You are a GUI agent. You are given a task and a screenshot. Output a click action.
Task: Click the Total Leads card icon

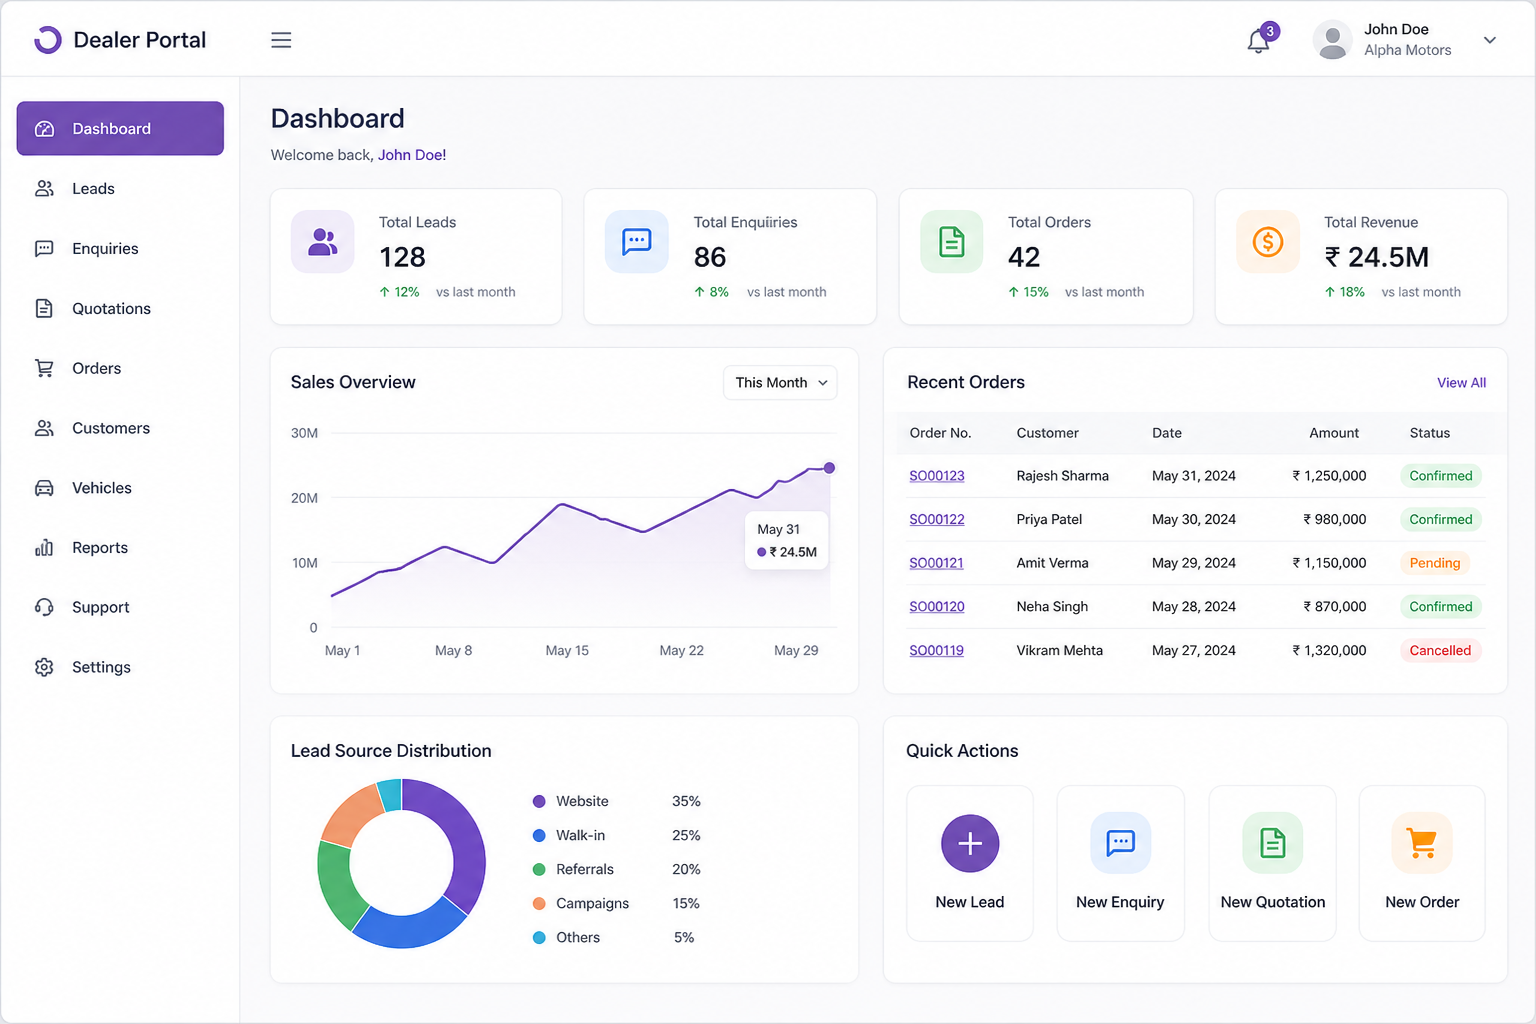pos(322,242)
